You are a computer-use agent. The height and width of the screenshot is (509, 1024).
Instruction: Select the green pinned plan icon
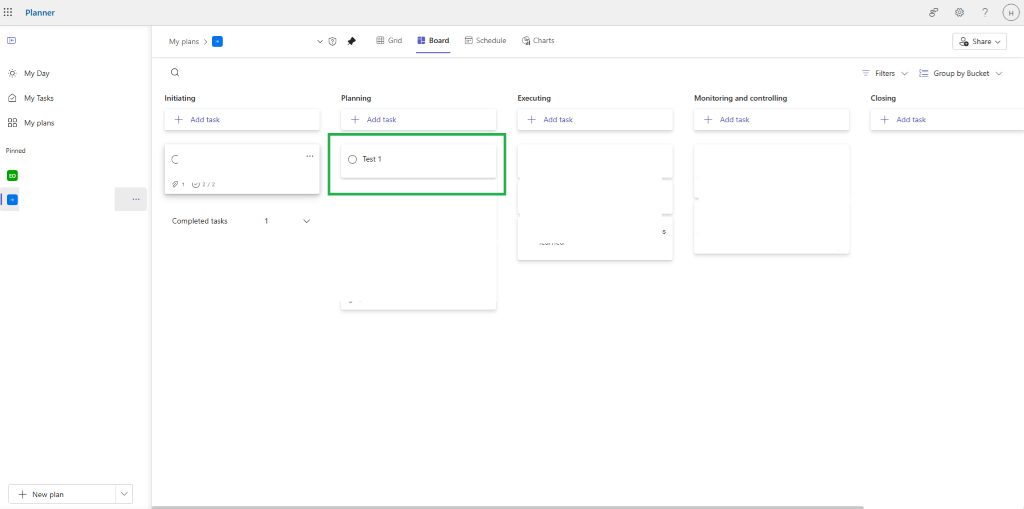(x=12, y=175)
